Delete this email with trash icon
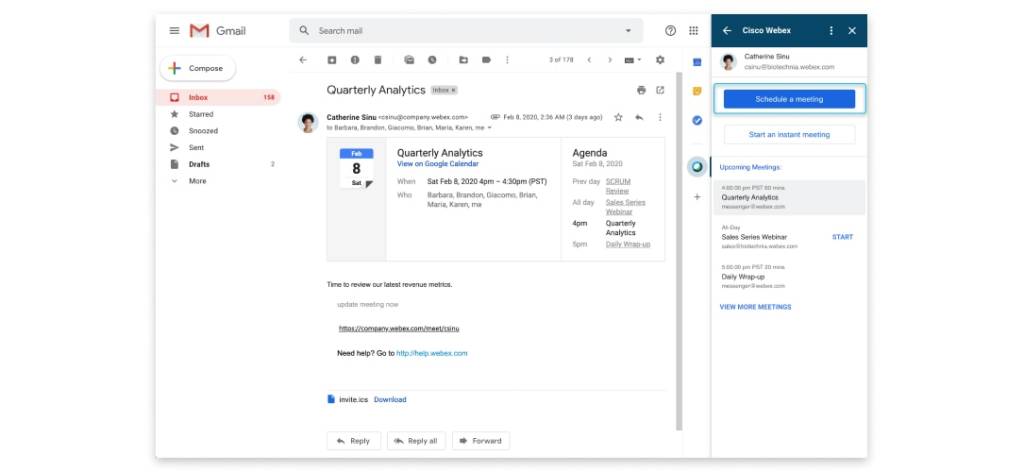Viewport: 1024px width, 472px height. (377, 59)
